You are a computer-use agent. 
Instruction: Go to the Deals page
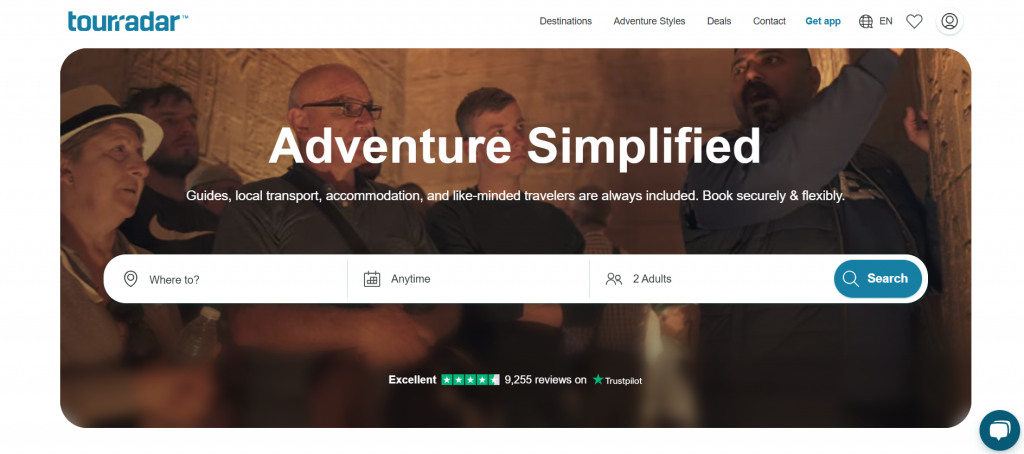[719, 21]
